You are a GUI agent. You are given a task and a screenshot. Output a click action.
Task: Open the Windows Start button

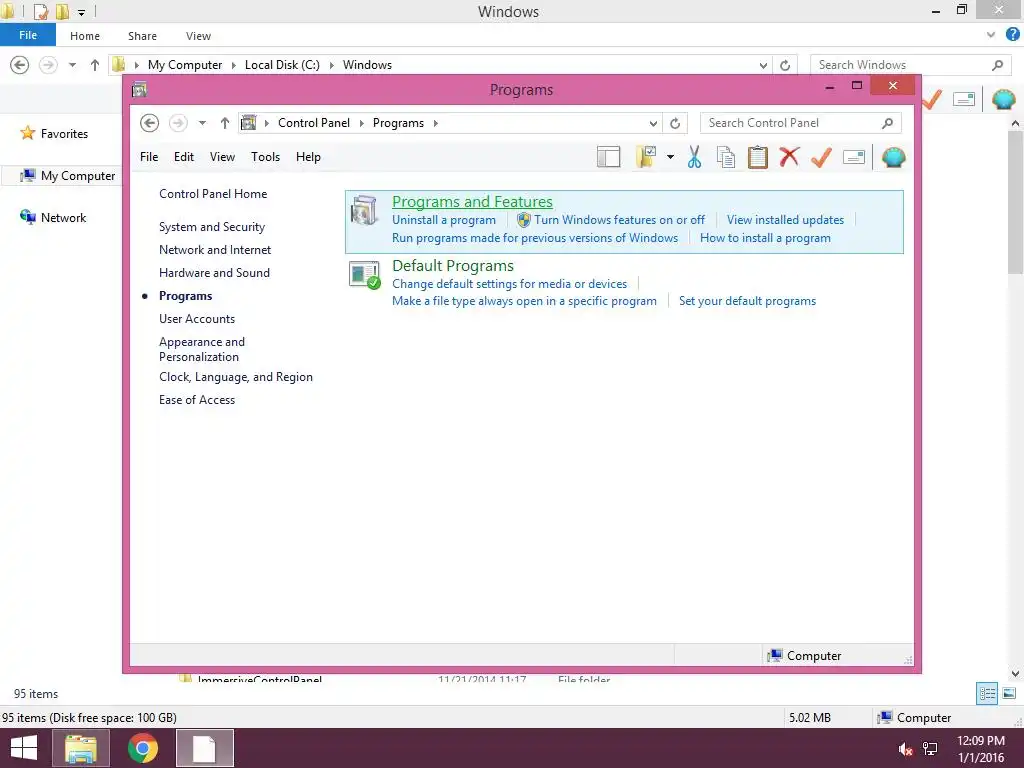click(24, 748)
